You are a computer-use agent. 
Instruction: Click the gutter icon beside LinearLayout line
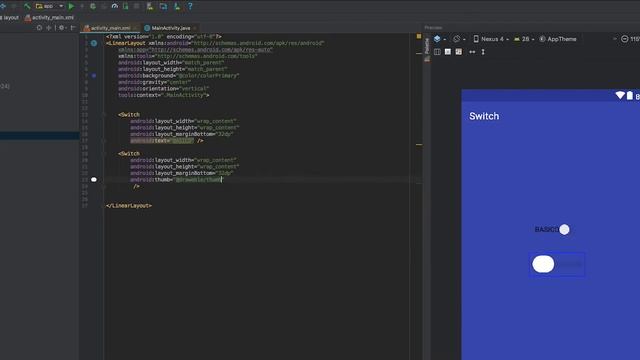click(94, 43)
